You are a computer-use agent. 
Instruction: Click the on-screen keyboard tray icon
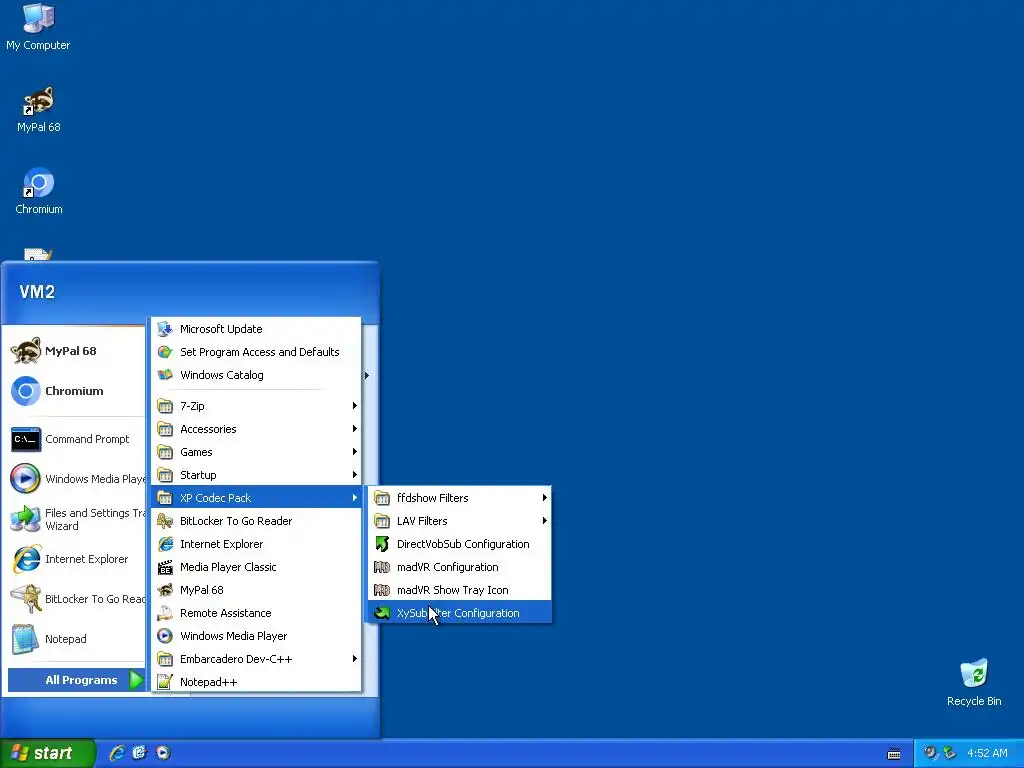894,754
